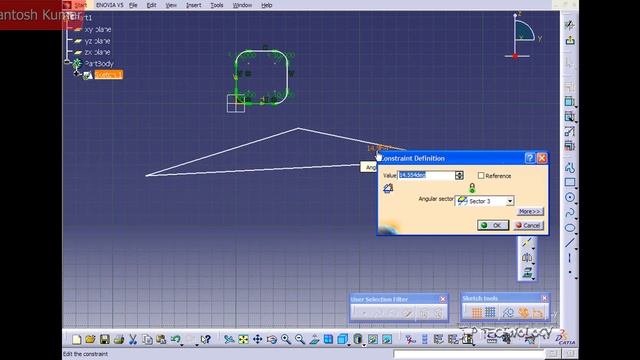
Task: Click the Value spinner arrows
Action: (x=459, y=175)
